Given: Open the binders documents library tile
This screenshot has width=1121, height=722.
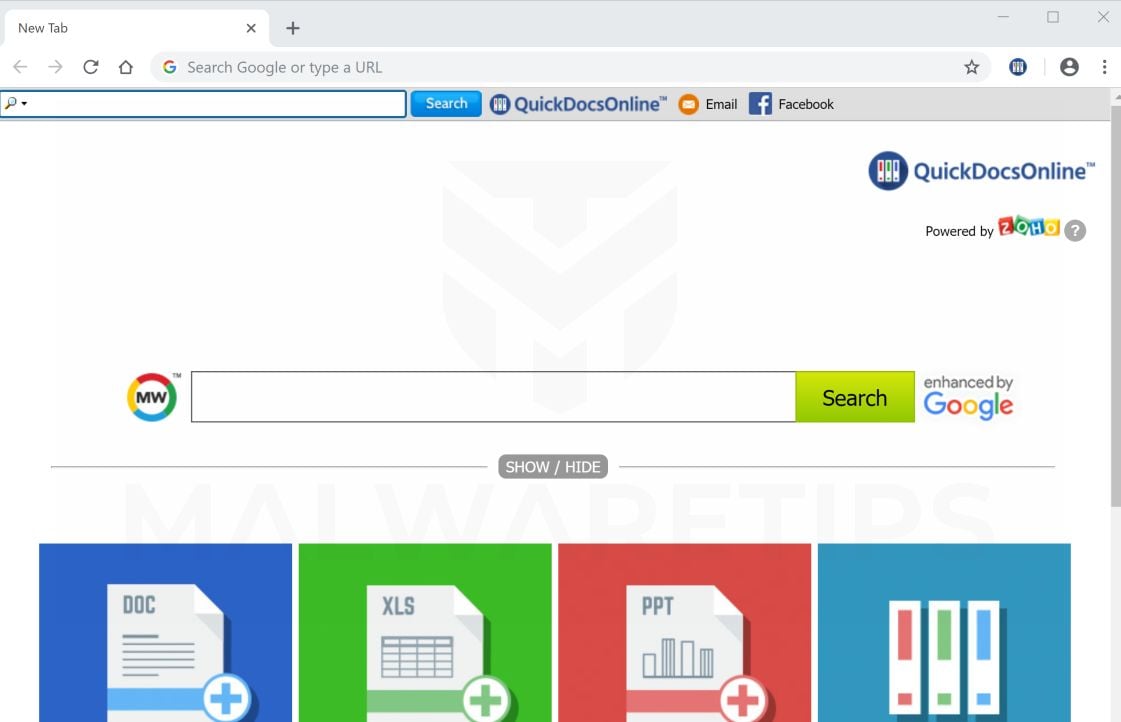Looking at the screenshot, I should [x=944, y=633].
